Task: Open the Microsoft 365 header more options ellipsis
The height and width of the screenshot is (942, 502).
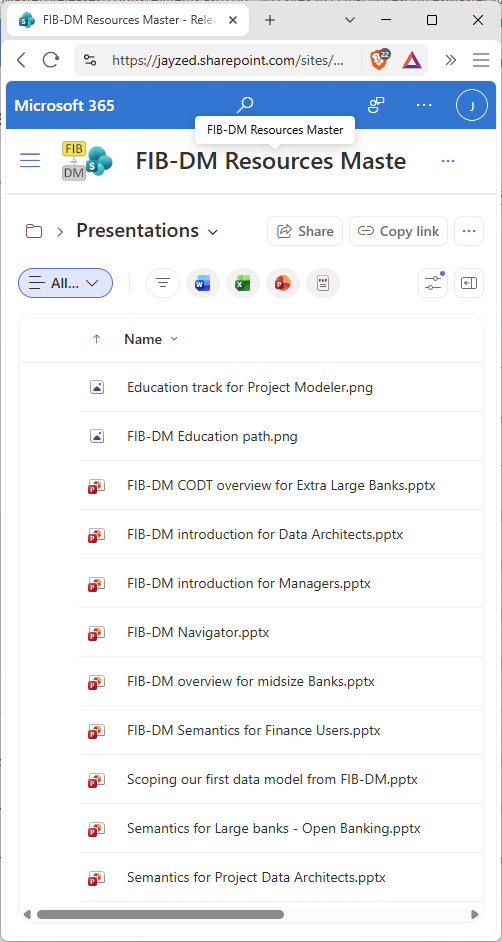Action: pos(424,105)
